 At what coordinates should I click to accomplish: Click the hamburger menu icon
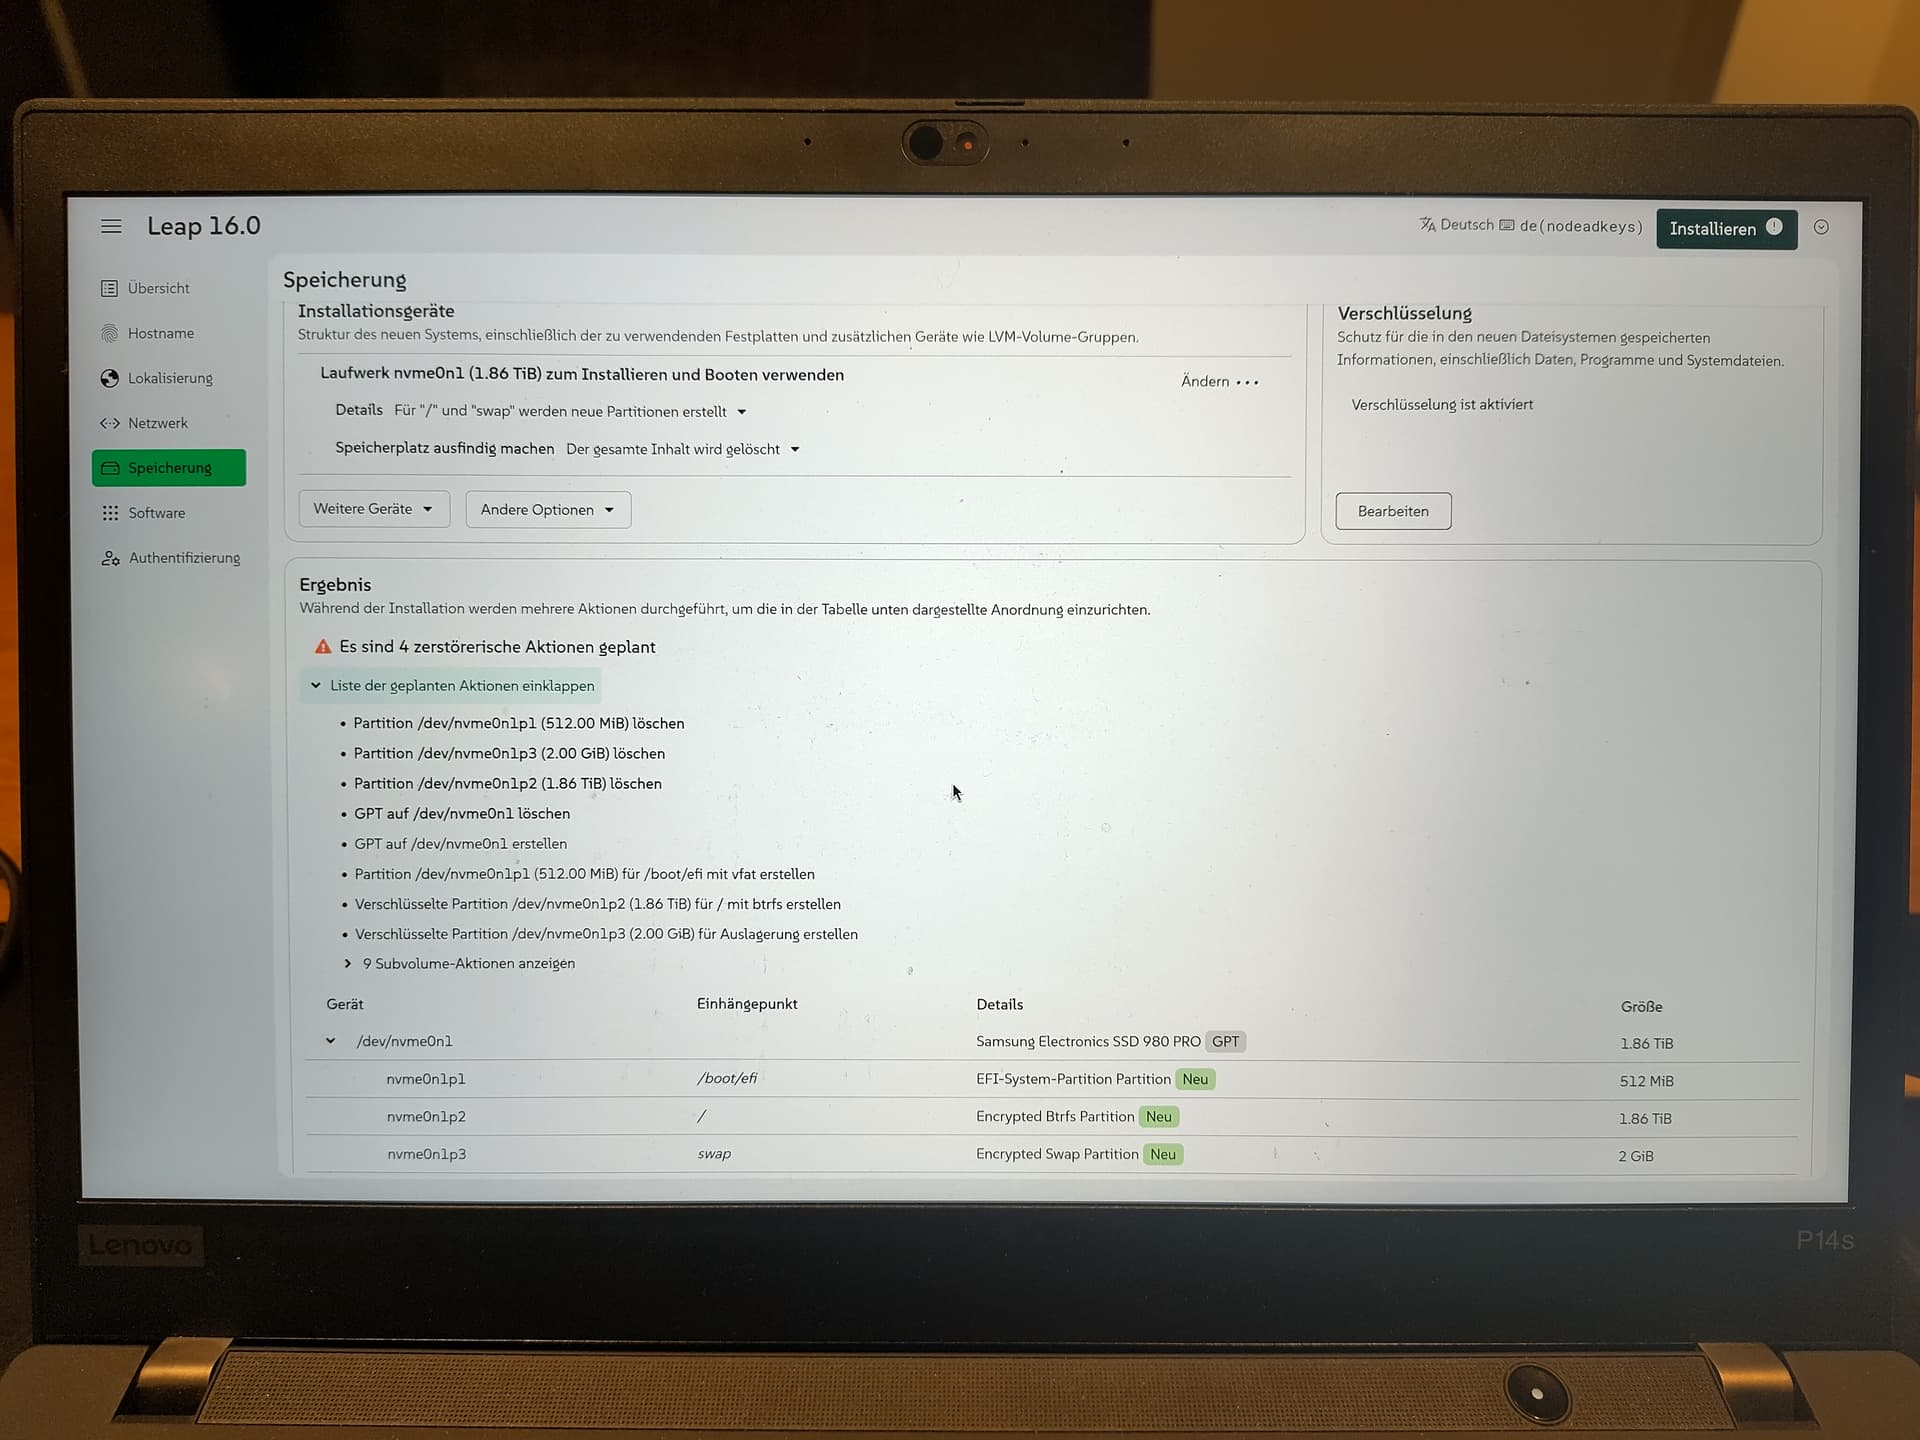(111, 227)
